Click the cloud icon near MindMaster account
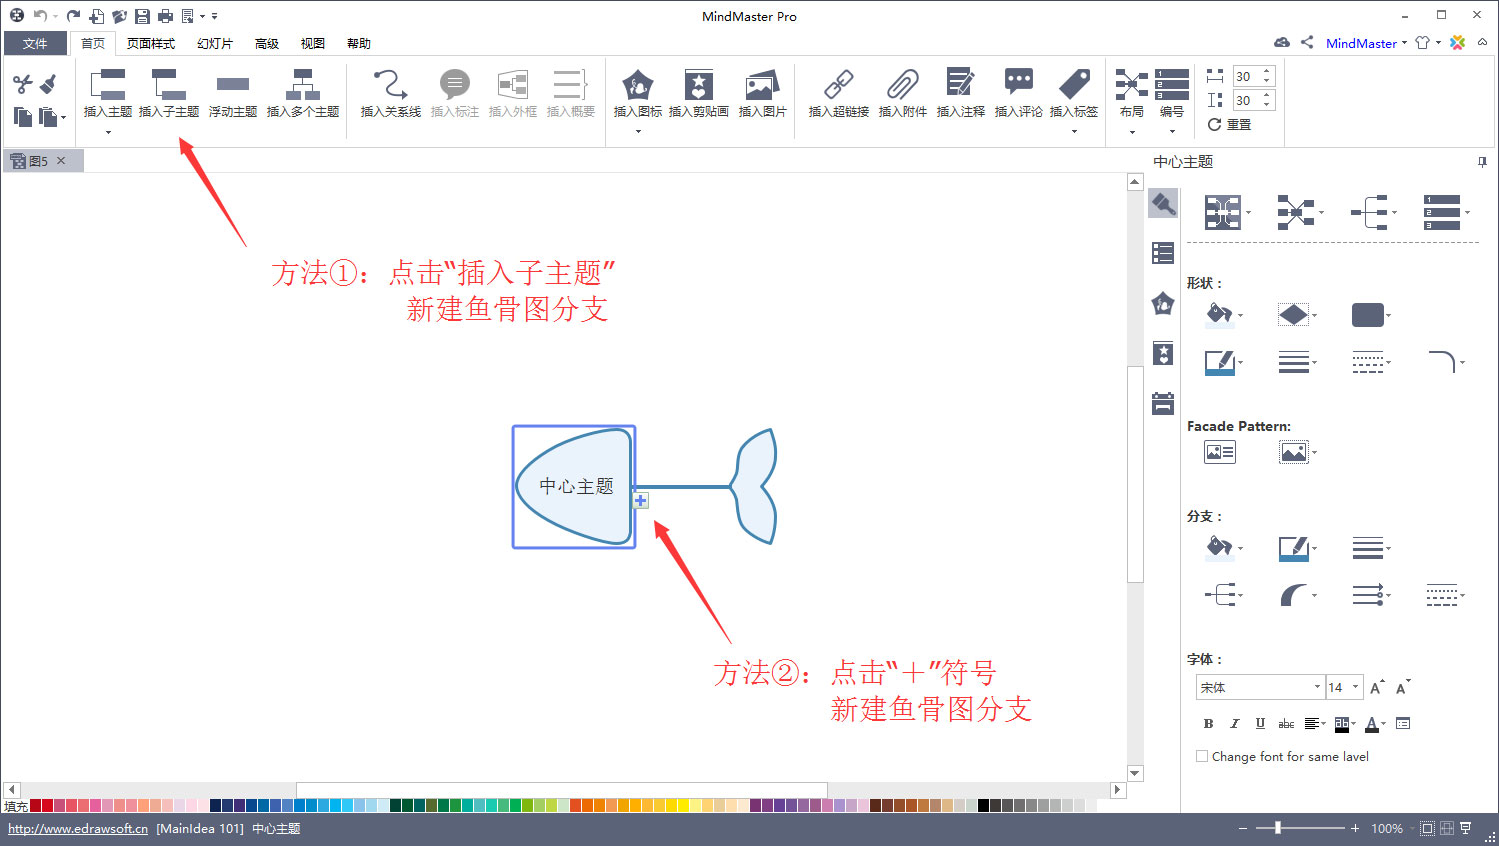This screenshot has height=846, width=1499. point(1282,42)
